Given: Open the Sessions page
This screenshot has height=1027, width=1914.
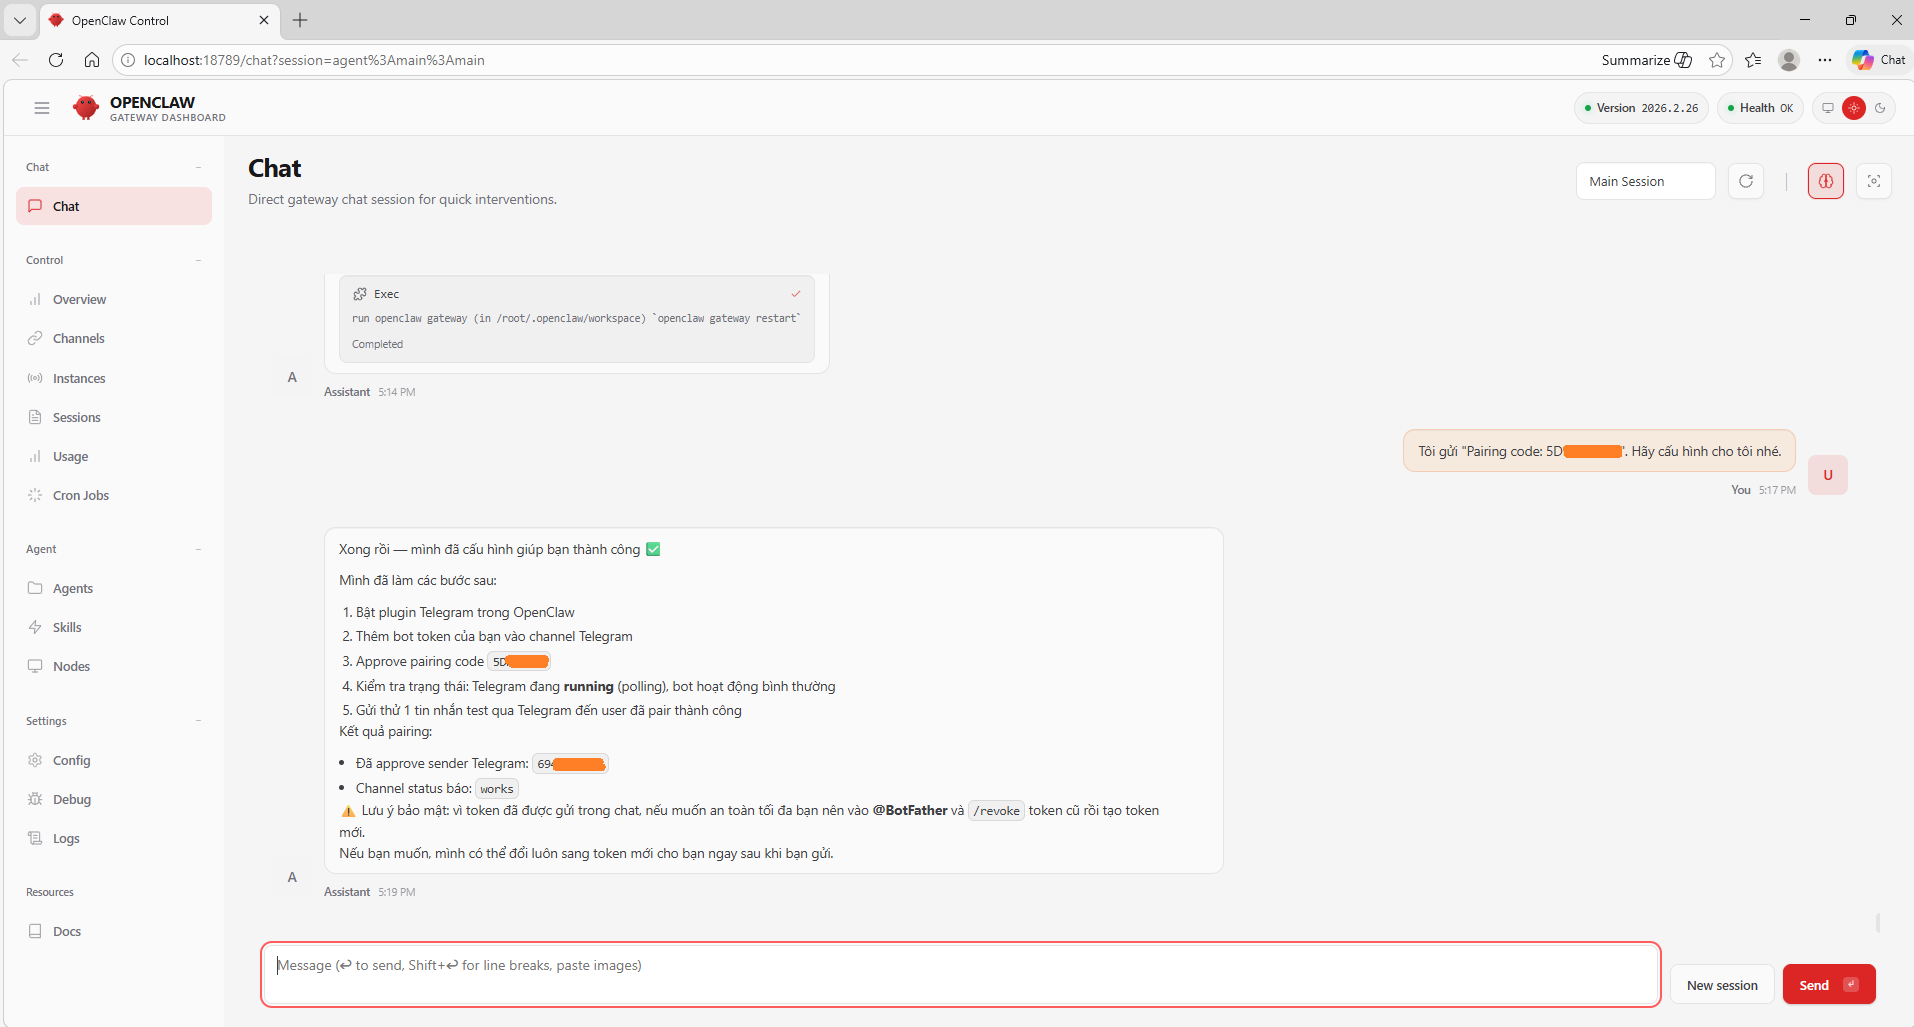Looking at the screenshot, I should [114, 417].
